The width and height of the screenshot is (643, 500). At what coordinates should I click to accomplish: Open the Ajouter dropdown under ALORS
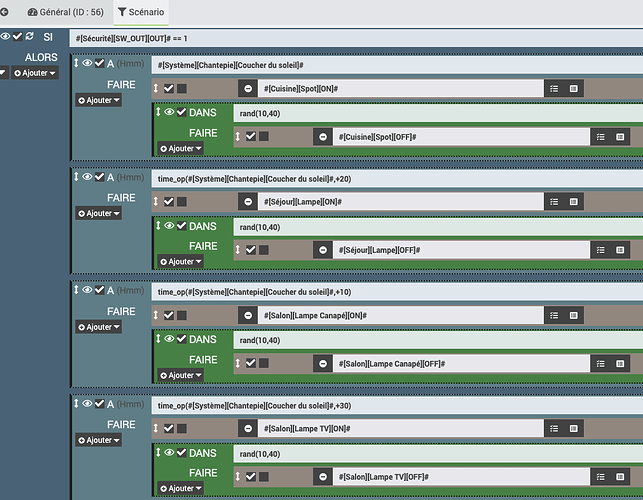pos(35,73)
